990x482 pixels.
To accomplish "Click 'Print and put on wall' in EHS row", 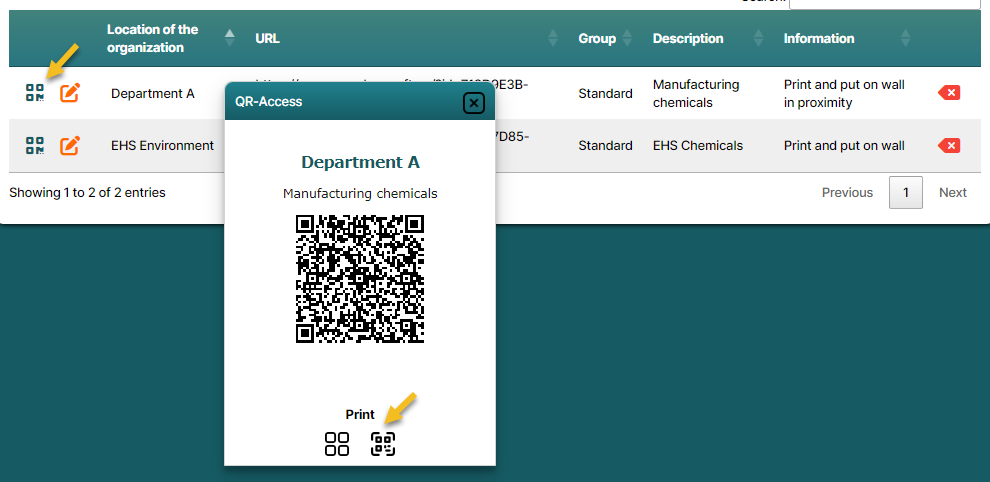I will 844,145.
